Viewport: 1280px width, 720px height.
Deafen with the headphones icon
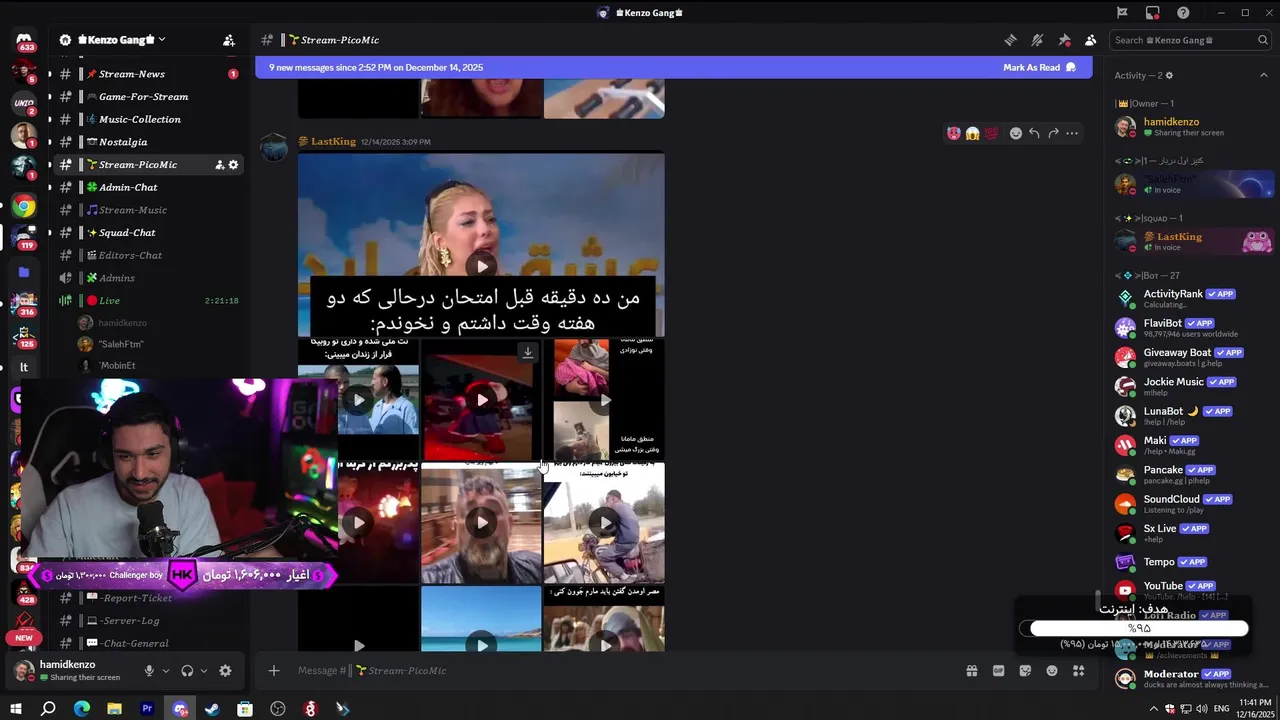tap(187, 671)
